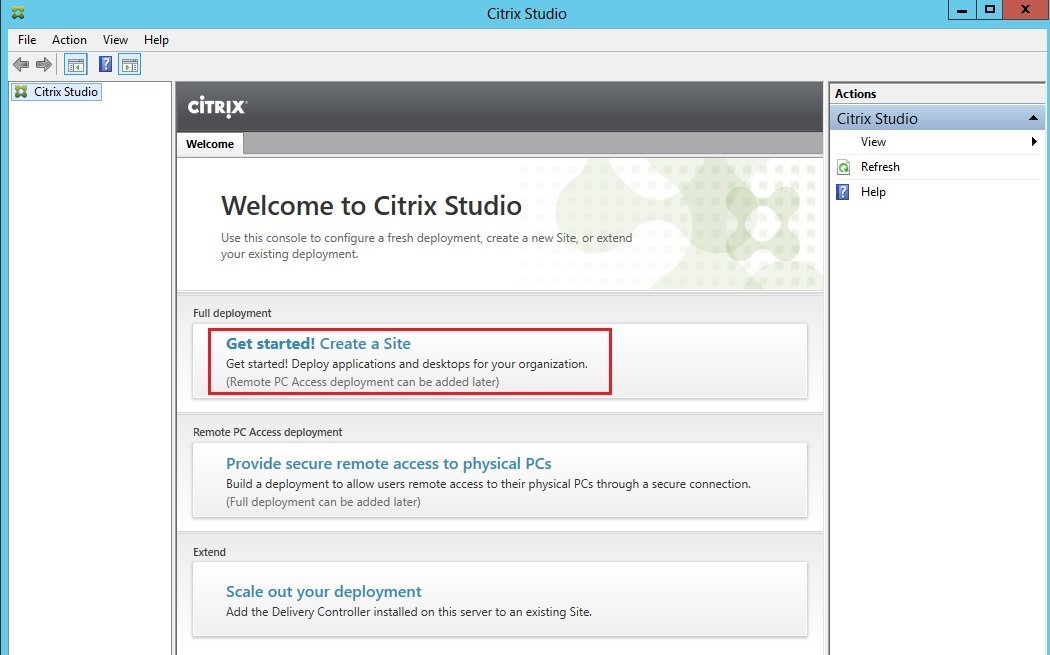Click the Extend section label
Viewport: 1050px width, 655px height.
[209, 552]
